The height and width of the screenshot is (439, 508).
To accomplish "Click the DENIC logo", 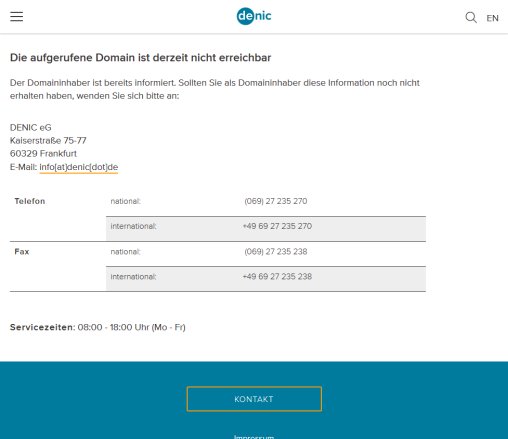I will point(254,16).
